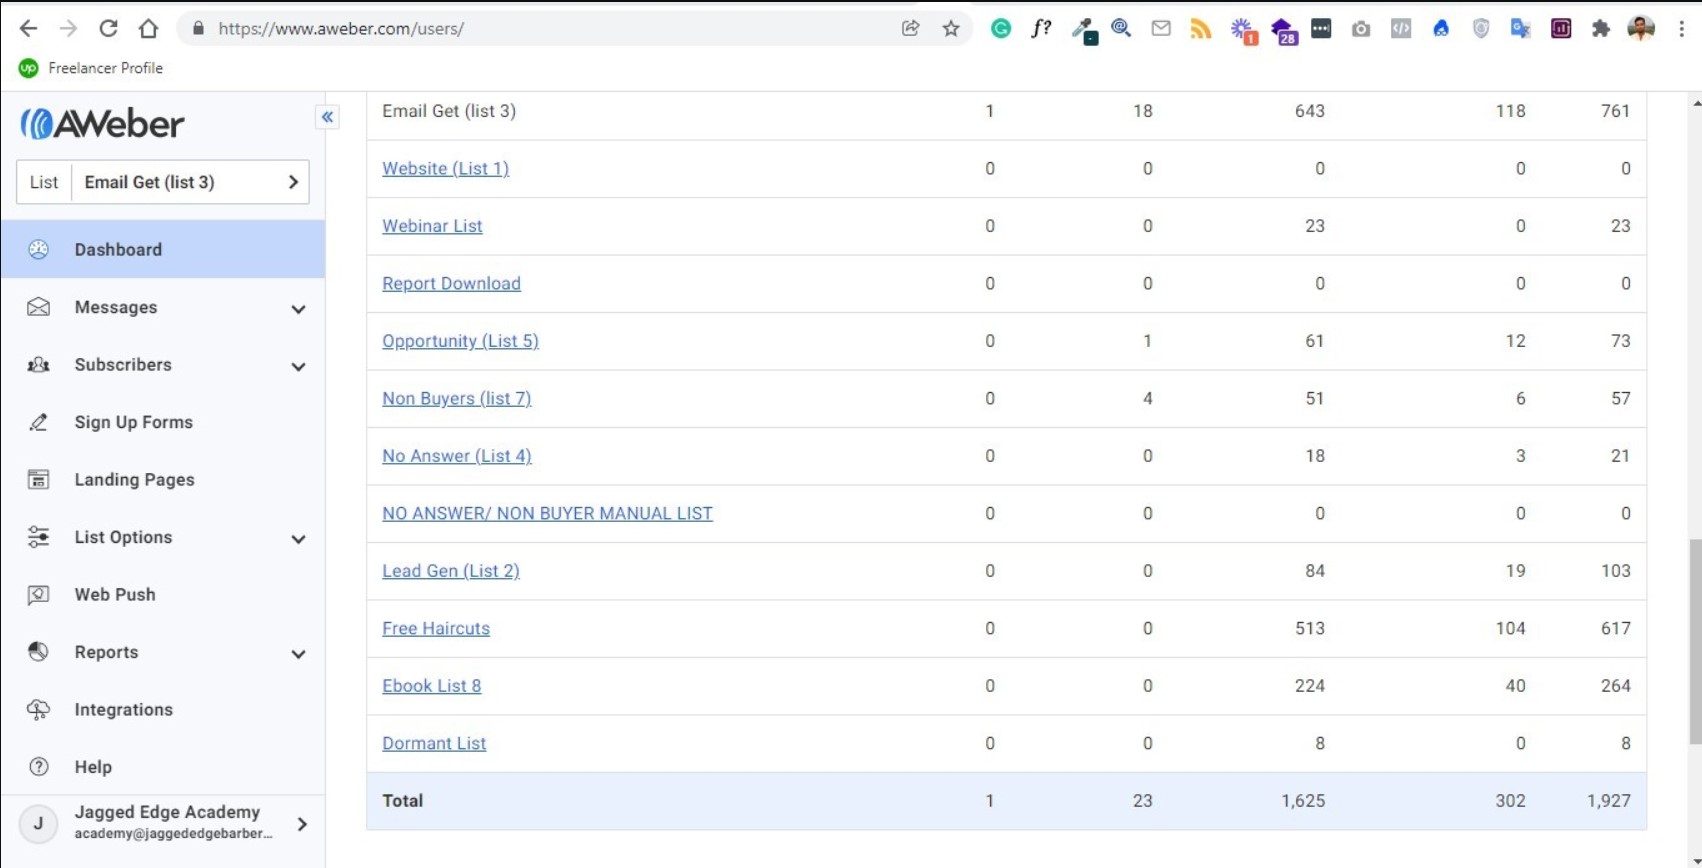Click the Landing Pages icon
Screen dimensions: 1702x868
point(38,480)
